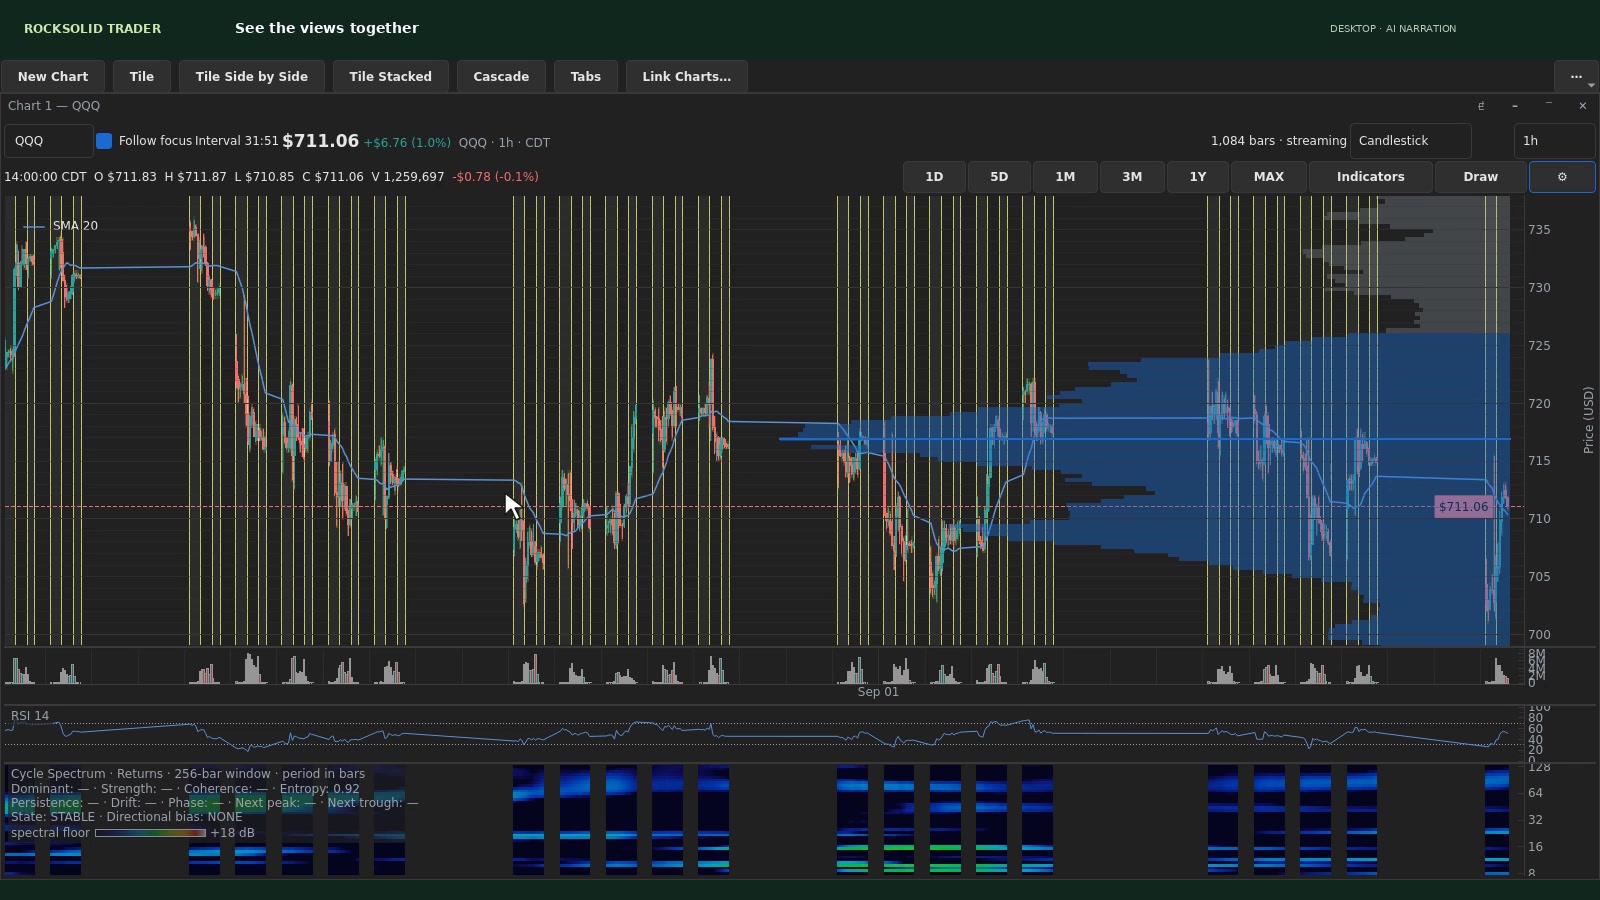Screen dimensions: 1600x900
Task: Set range to 5D
Action: tap(999, 177)
